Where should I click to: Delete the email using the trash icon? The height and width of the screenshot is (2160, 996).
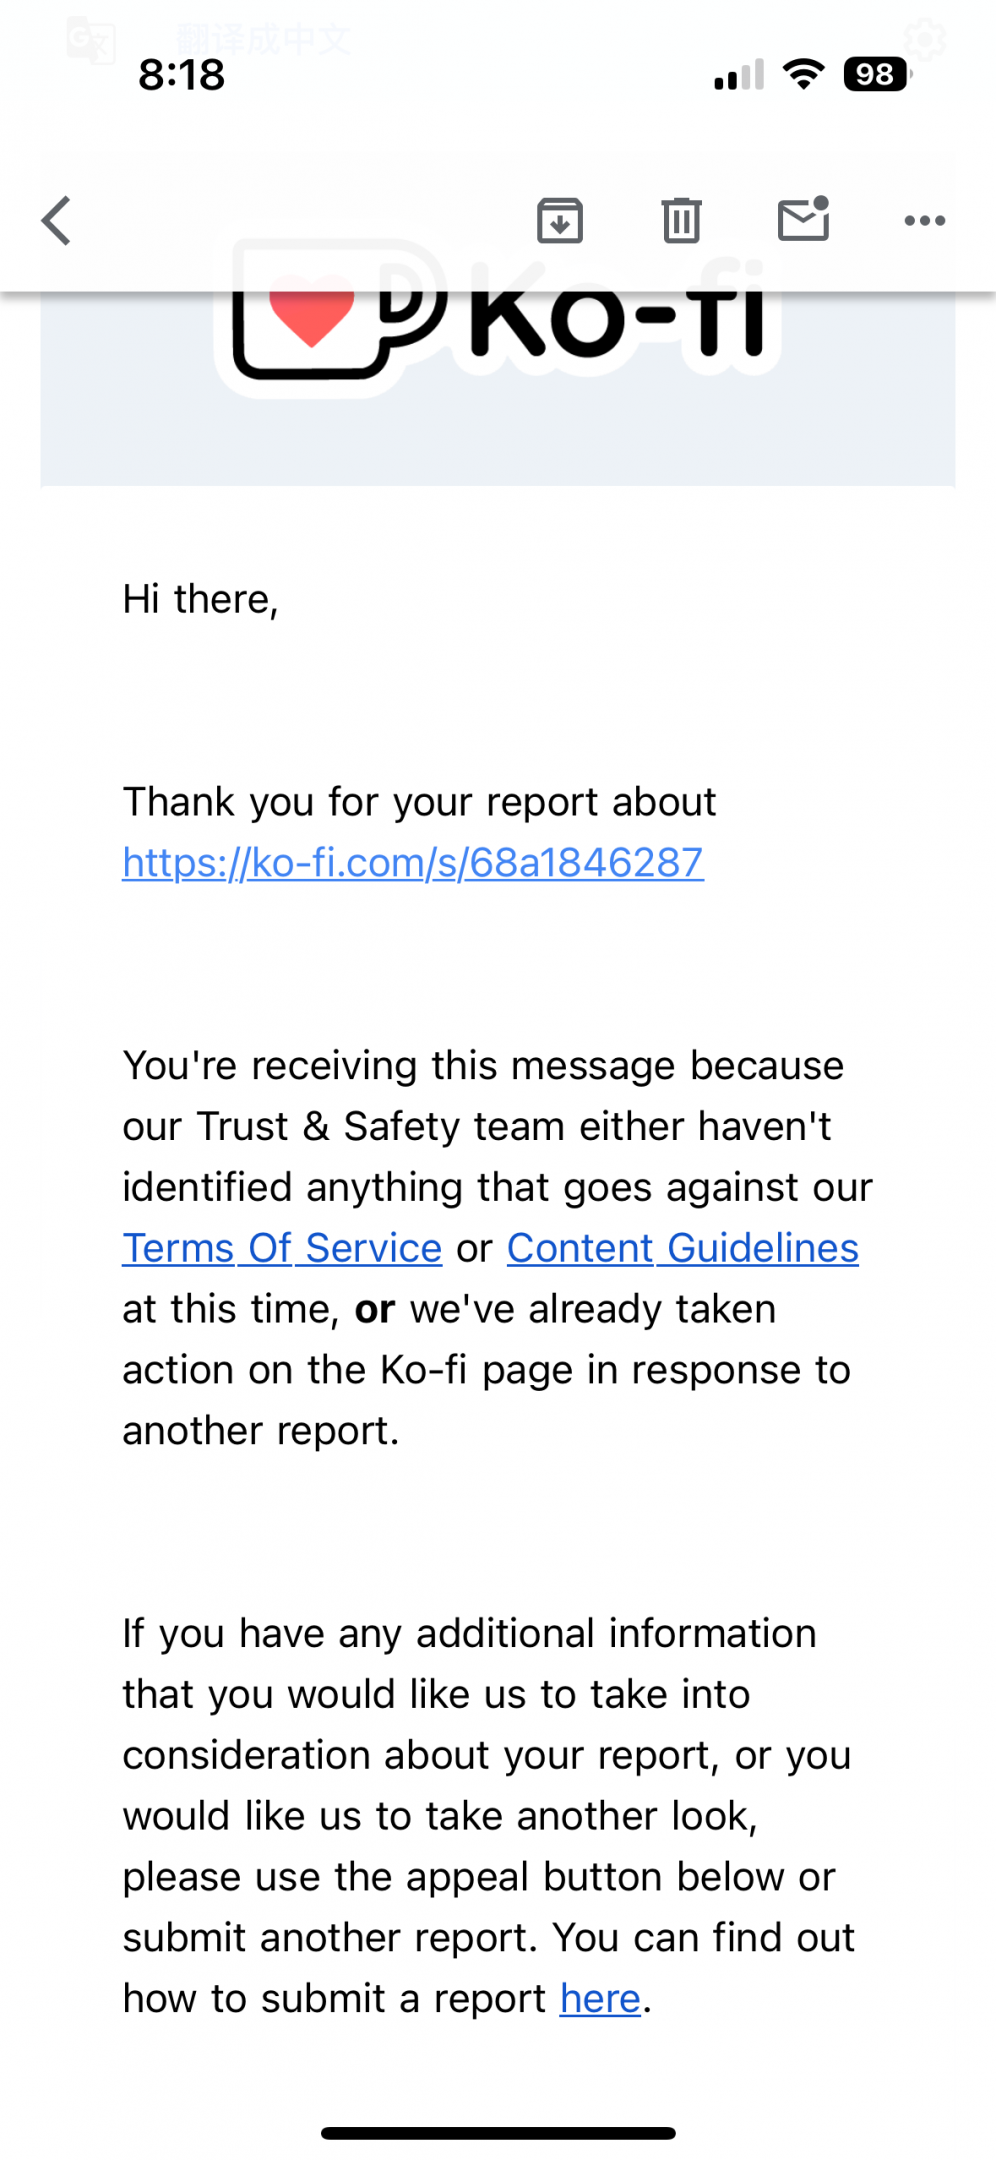click(681, 221)
